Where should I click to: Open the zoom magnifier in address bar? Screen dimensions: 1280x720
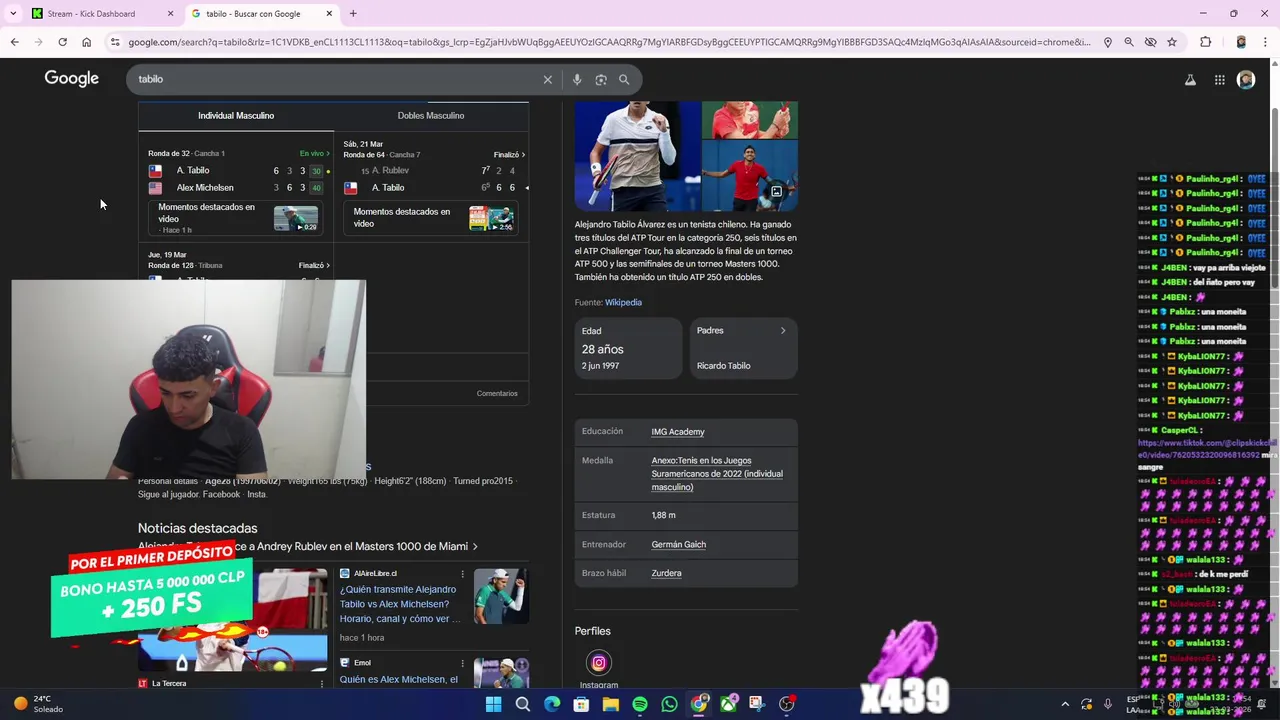tap(1129, 42)
